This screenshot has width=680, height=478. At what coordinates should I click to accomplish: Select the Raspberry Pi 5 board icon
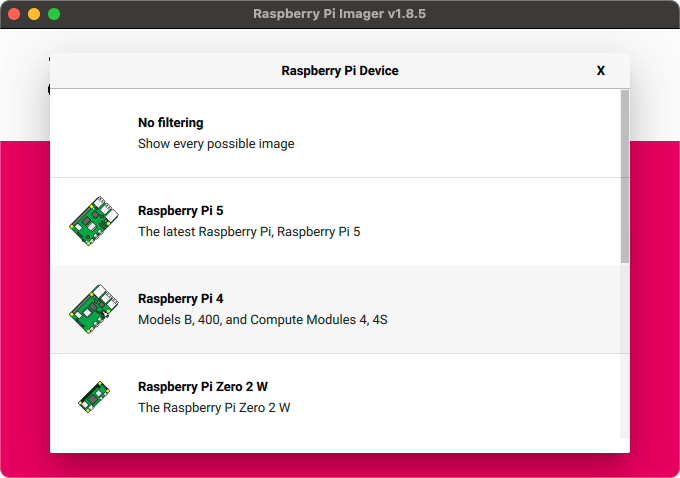click(94, 222)
